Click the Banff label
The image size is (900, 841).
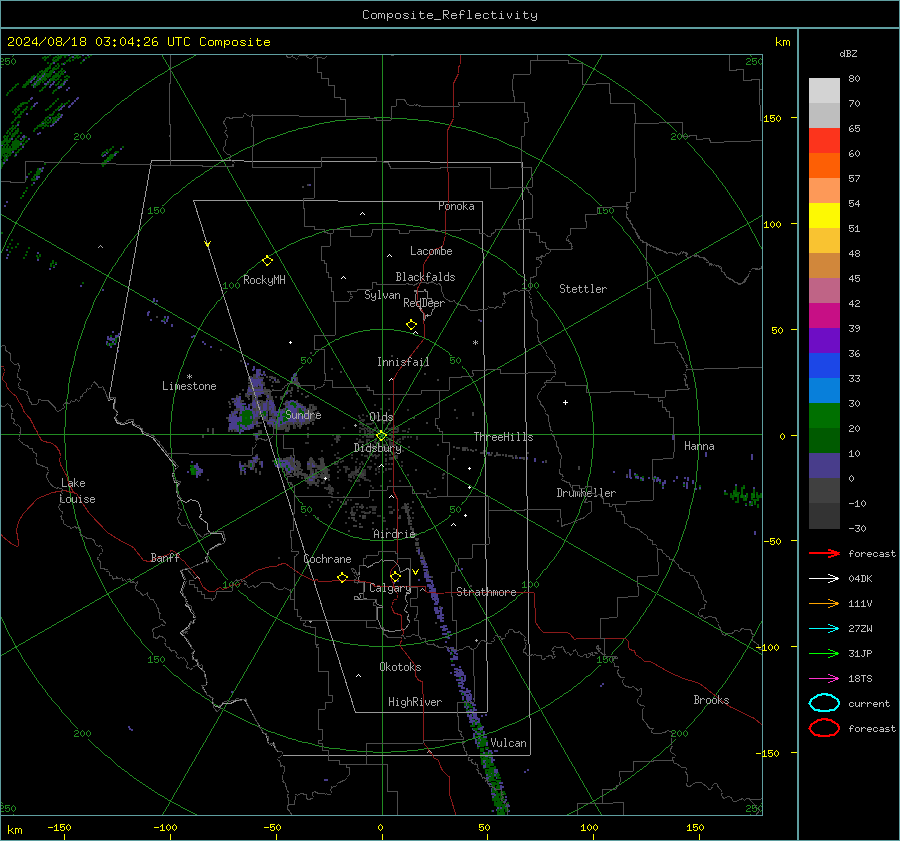165,558
